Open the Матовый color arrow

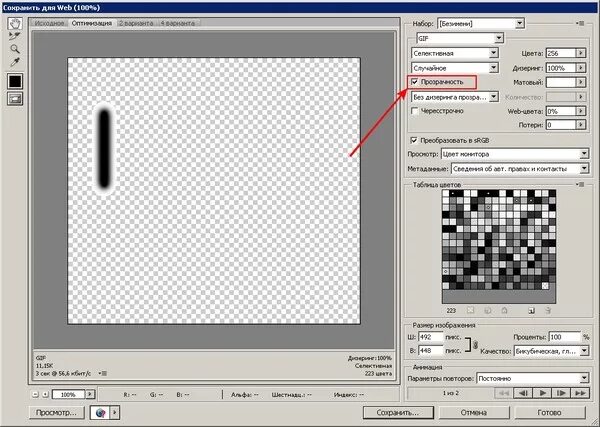tap(581, 82)
